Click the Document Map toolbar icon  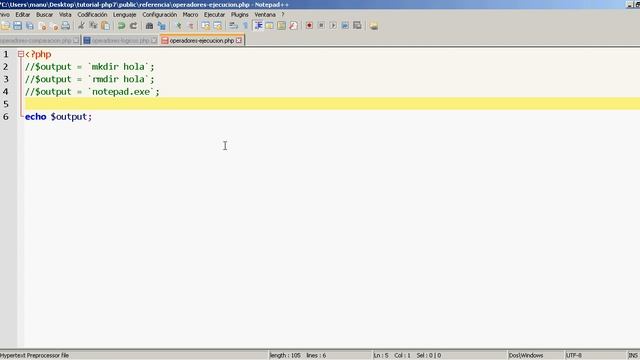pos(282,26)
